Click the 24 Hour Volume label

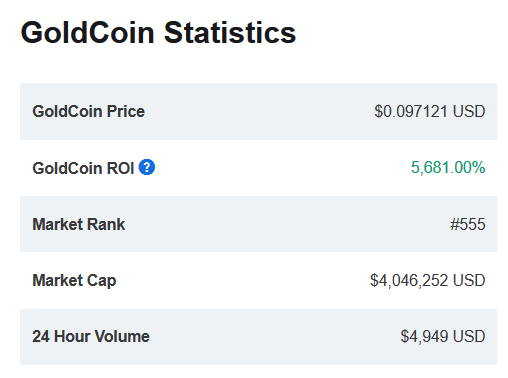[91, 336]
